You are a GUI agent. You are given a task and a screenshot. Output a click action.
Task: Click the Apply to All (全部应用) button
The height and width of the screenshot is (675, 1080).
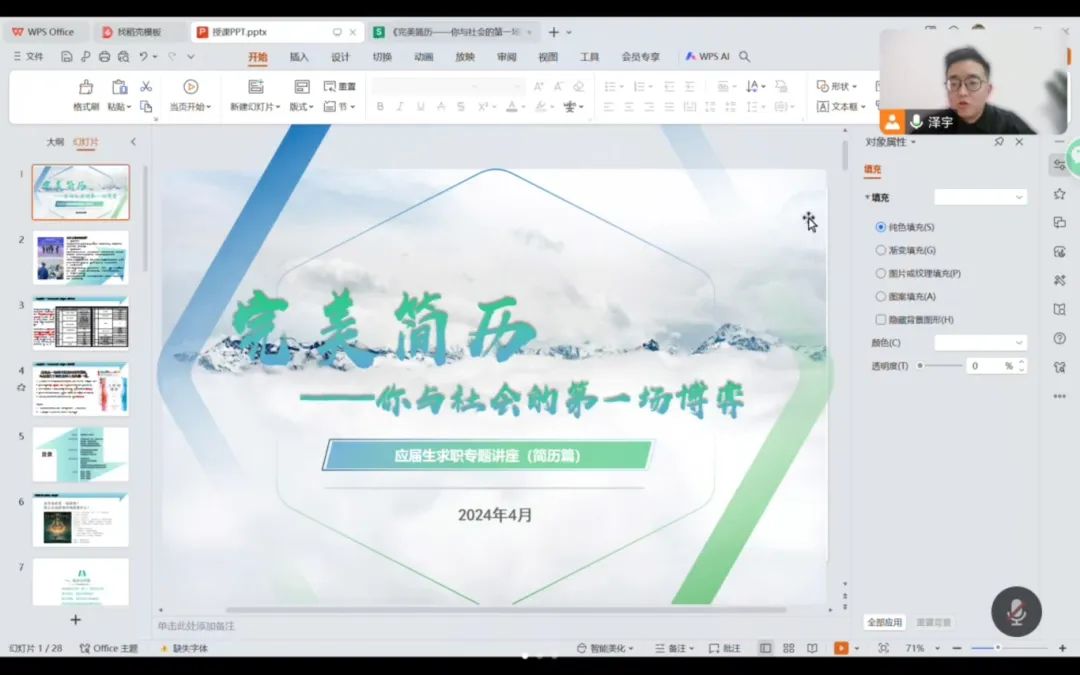(x=884, y=622)
